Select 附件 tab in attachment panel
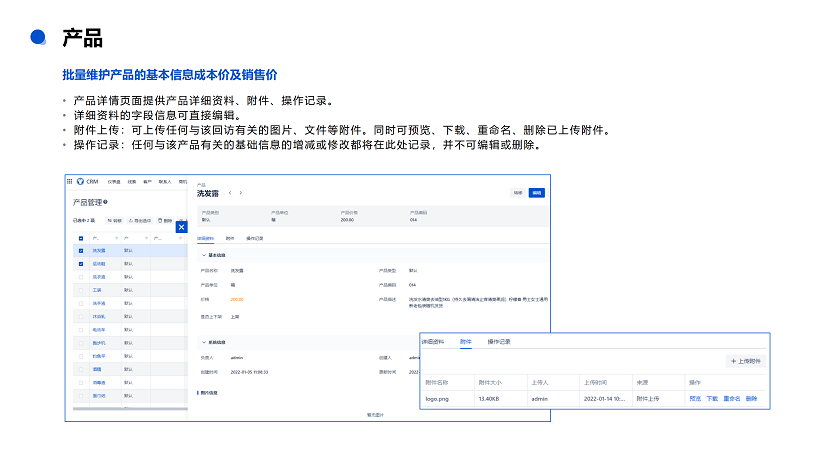Viewport: 820px width, 461px height. tap(465, 342)
